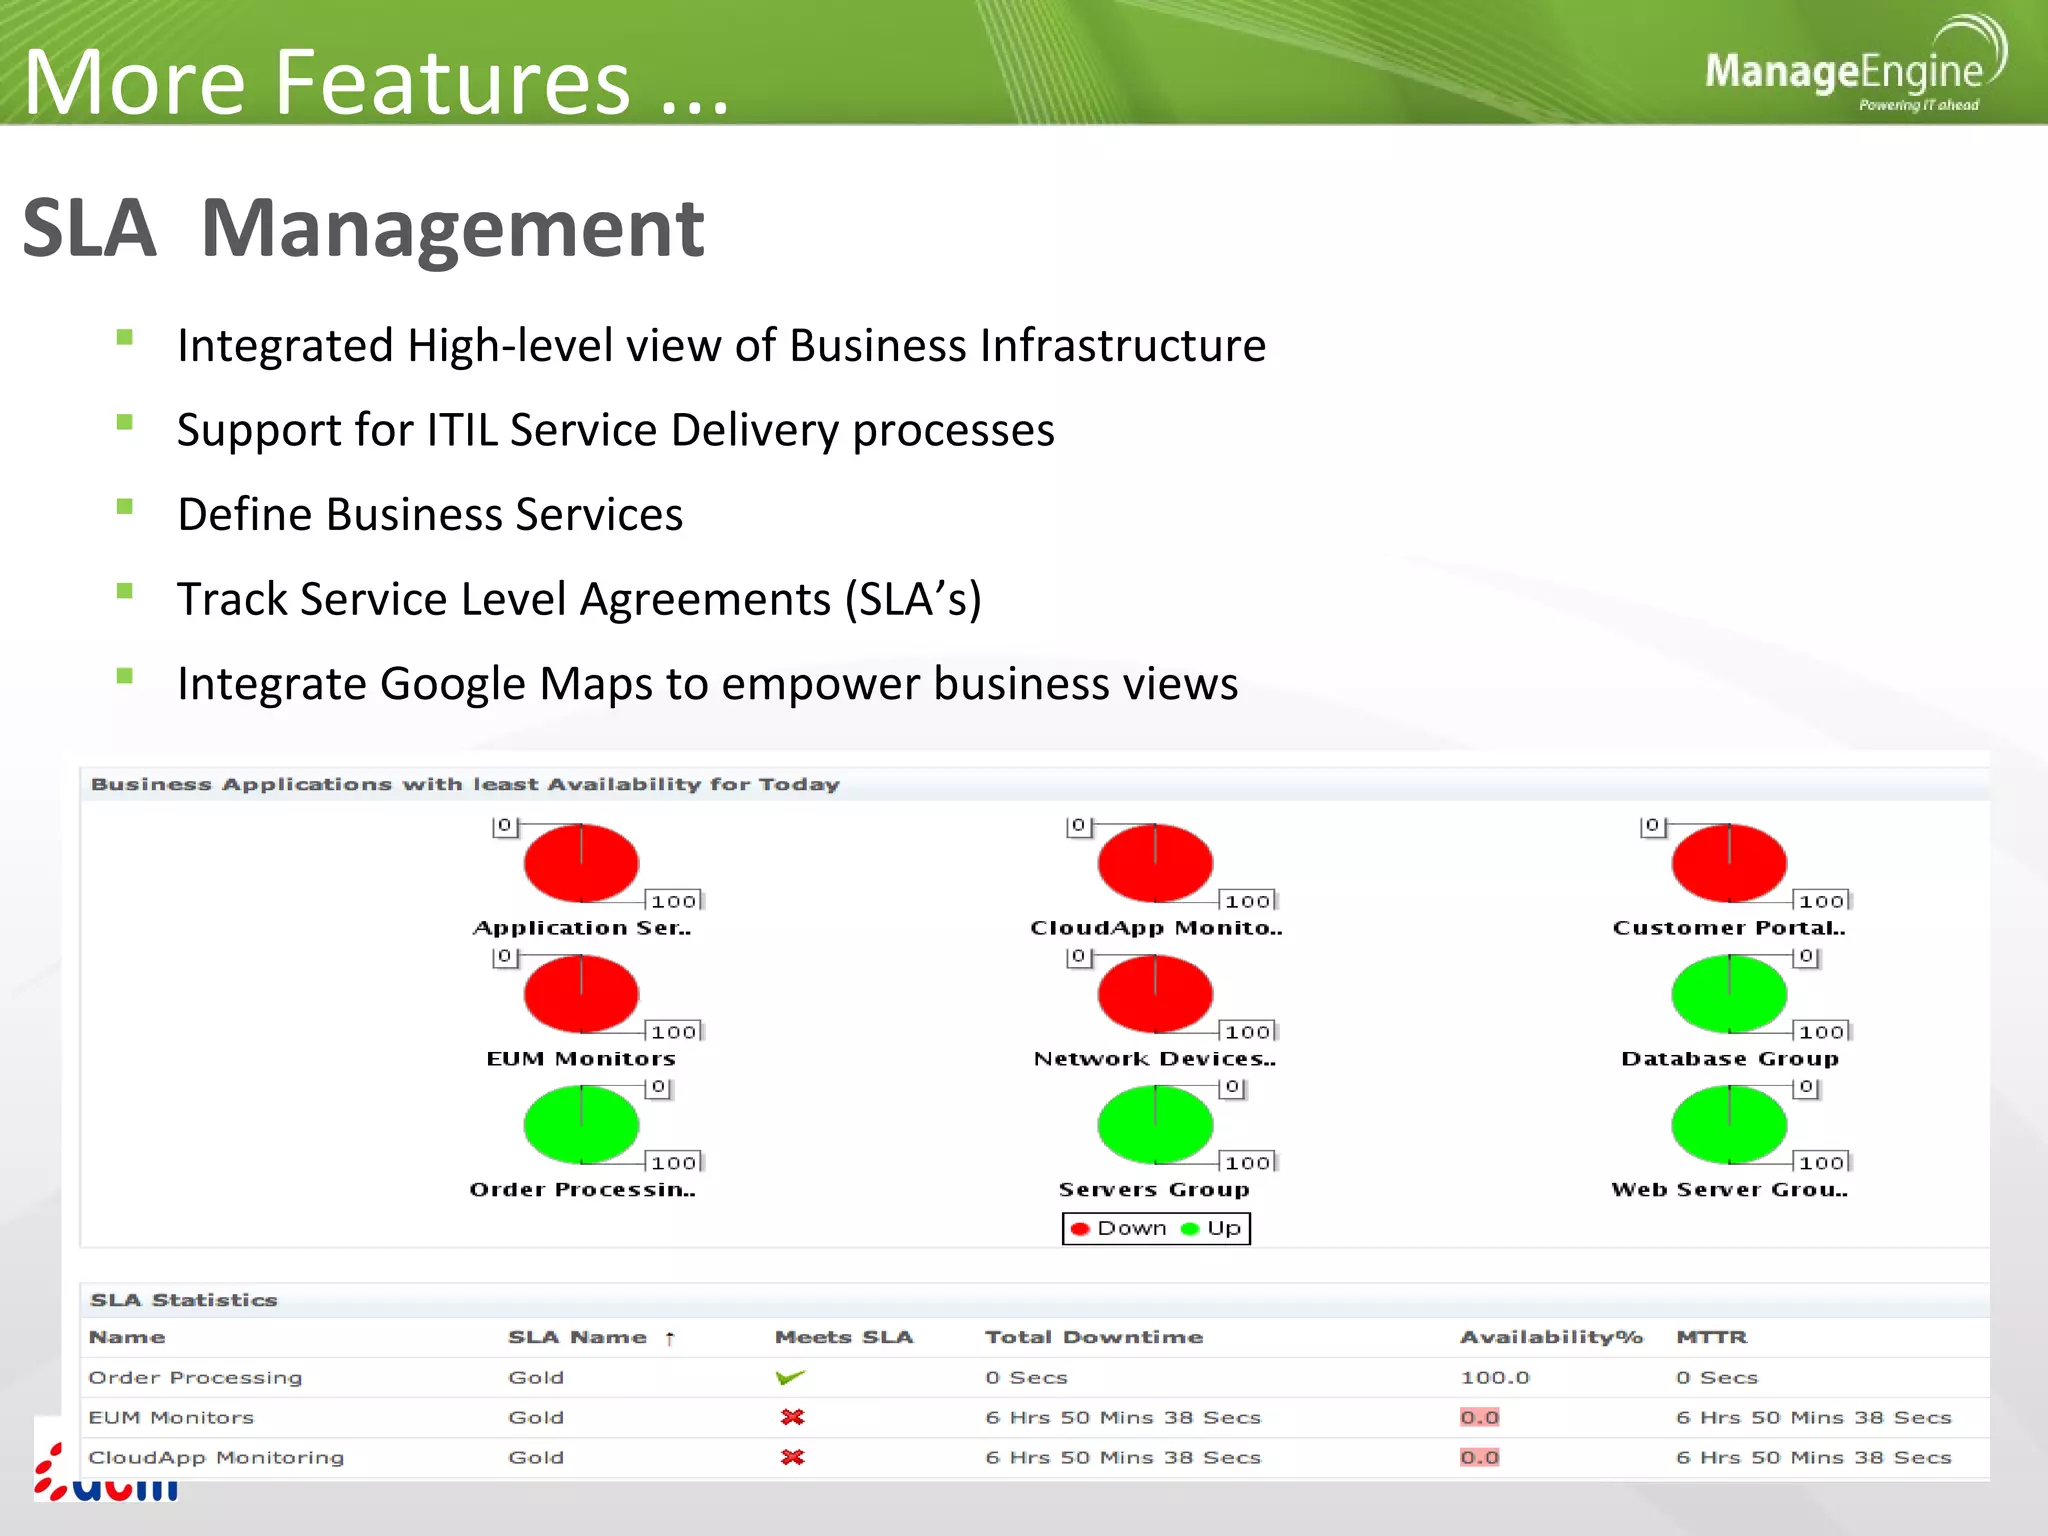Click Gold in the Order Processing row
This screenshot has height=1536, width=2048.
coord(536,1377)
